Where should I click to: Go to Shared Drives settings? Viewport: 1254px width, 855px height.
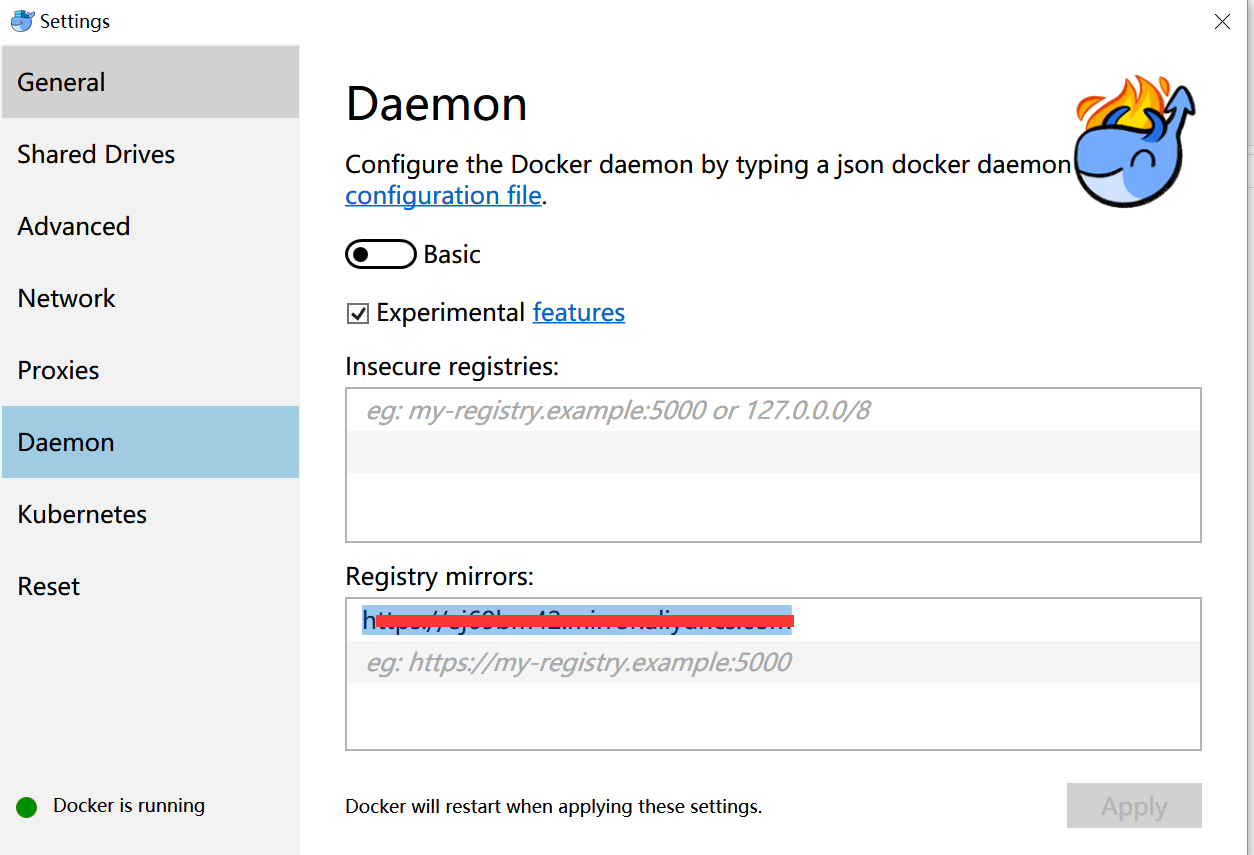pos(150,154)
